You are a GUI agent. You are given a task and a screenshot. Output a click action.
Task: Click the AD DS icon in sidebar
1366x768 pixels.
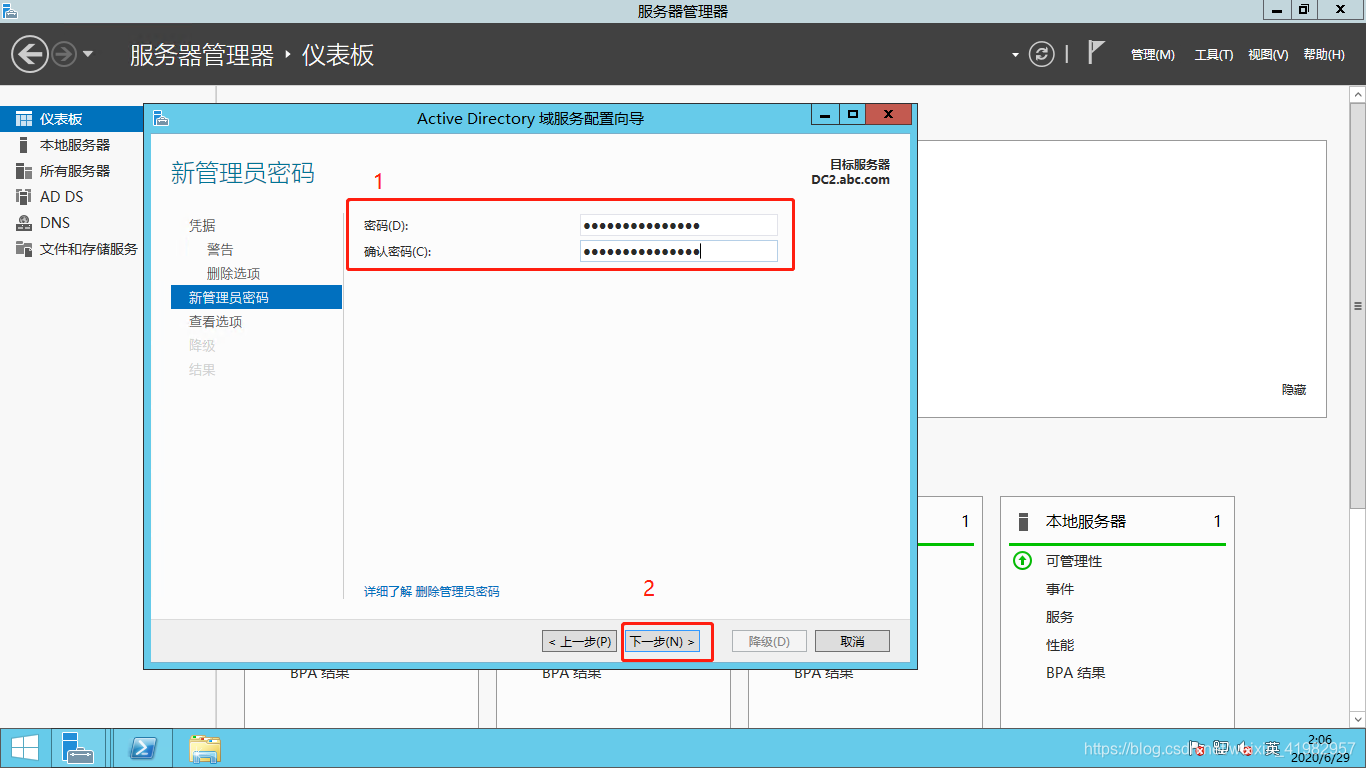pos(24,197)
